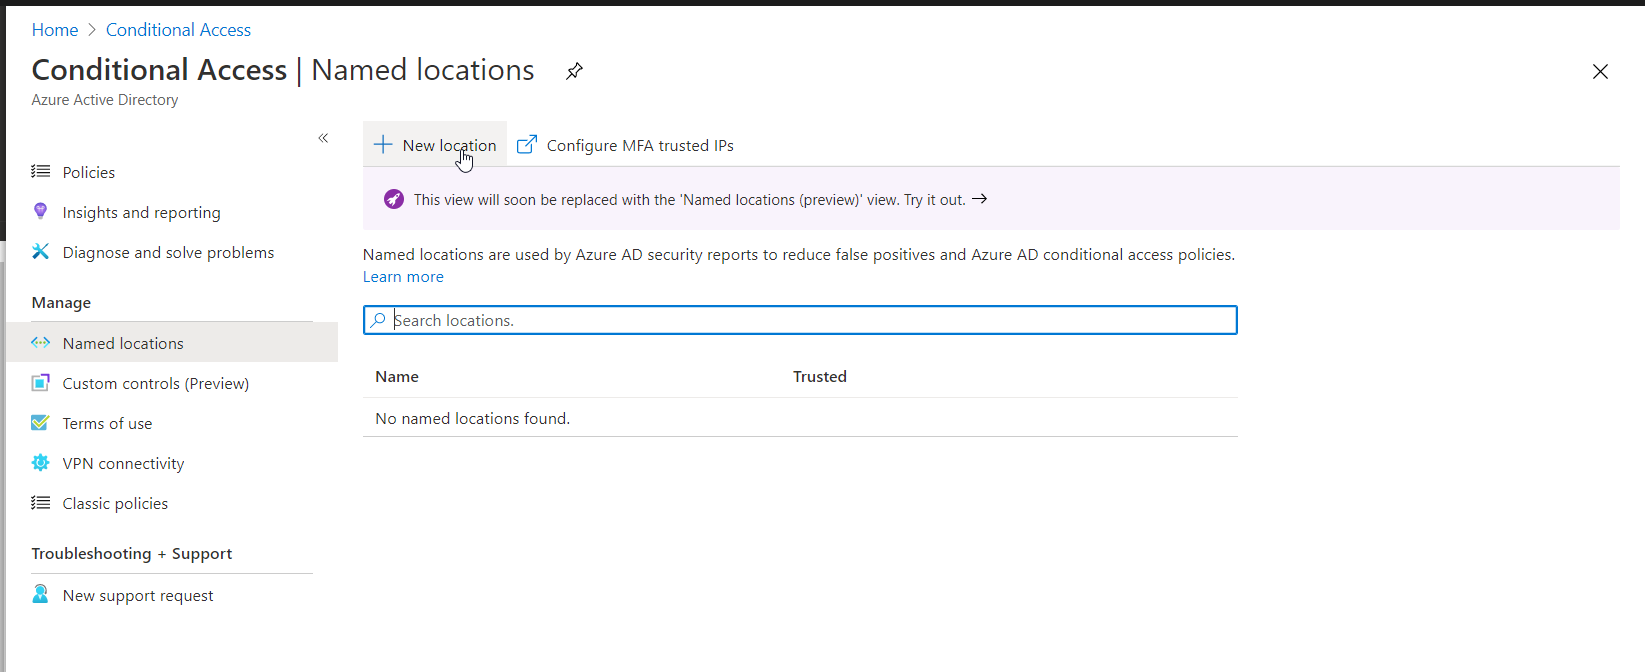Click the magnifier icon in search box
The height and width of the screenshot is (672, 1645).
(378, 320)
